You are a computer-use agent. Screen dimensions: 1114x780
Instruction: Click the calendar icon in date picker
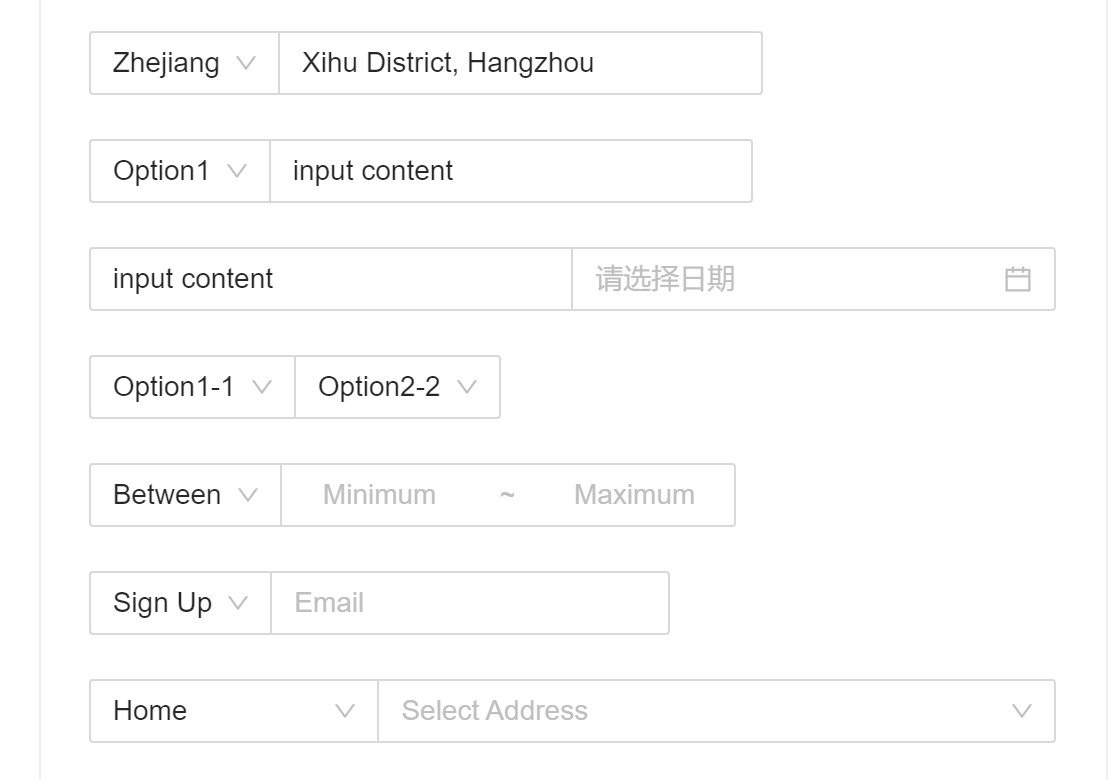[1017, 279]
